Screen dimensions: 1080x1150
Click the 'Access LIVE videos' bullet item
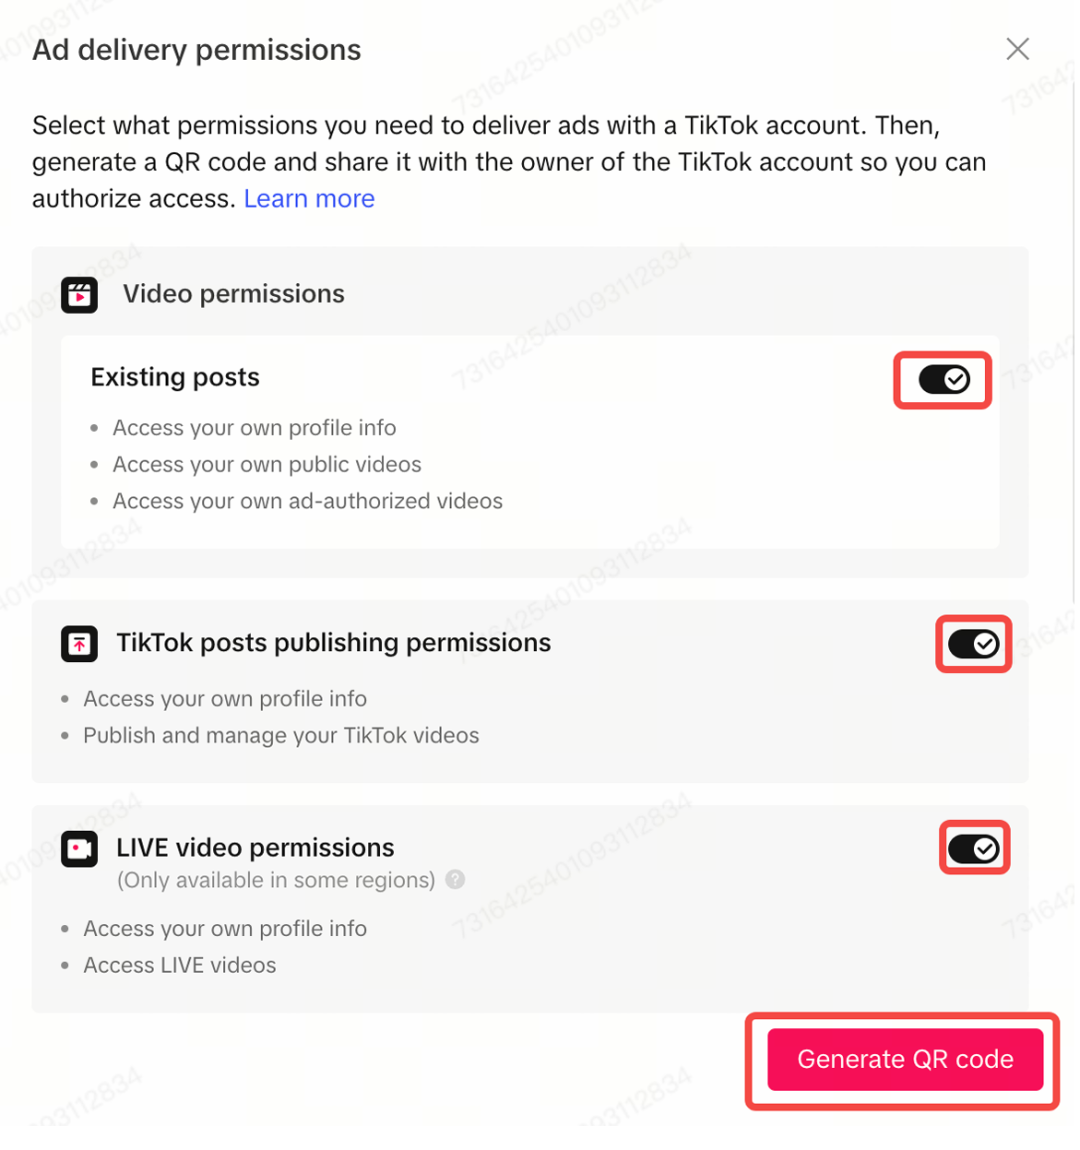tap(180, 966)
